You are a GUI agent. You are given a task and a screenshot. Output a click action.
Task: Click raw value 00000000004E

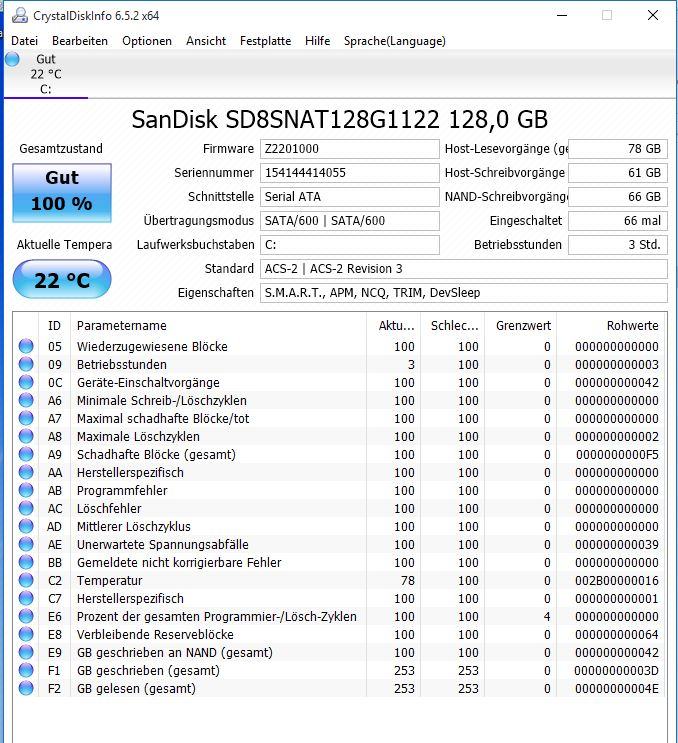617,689
